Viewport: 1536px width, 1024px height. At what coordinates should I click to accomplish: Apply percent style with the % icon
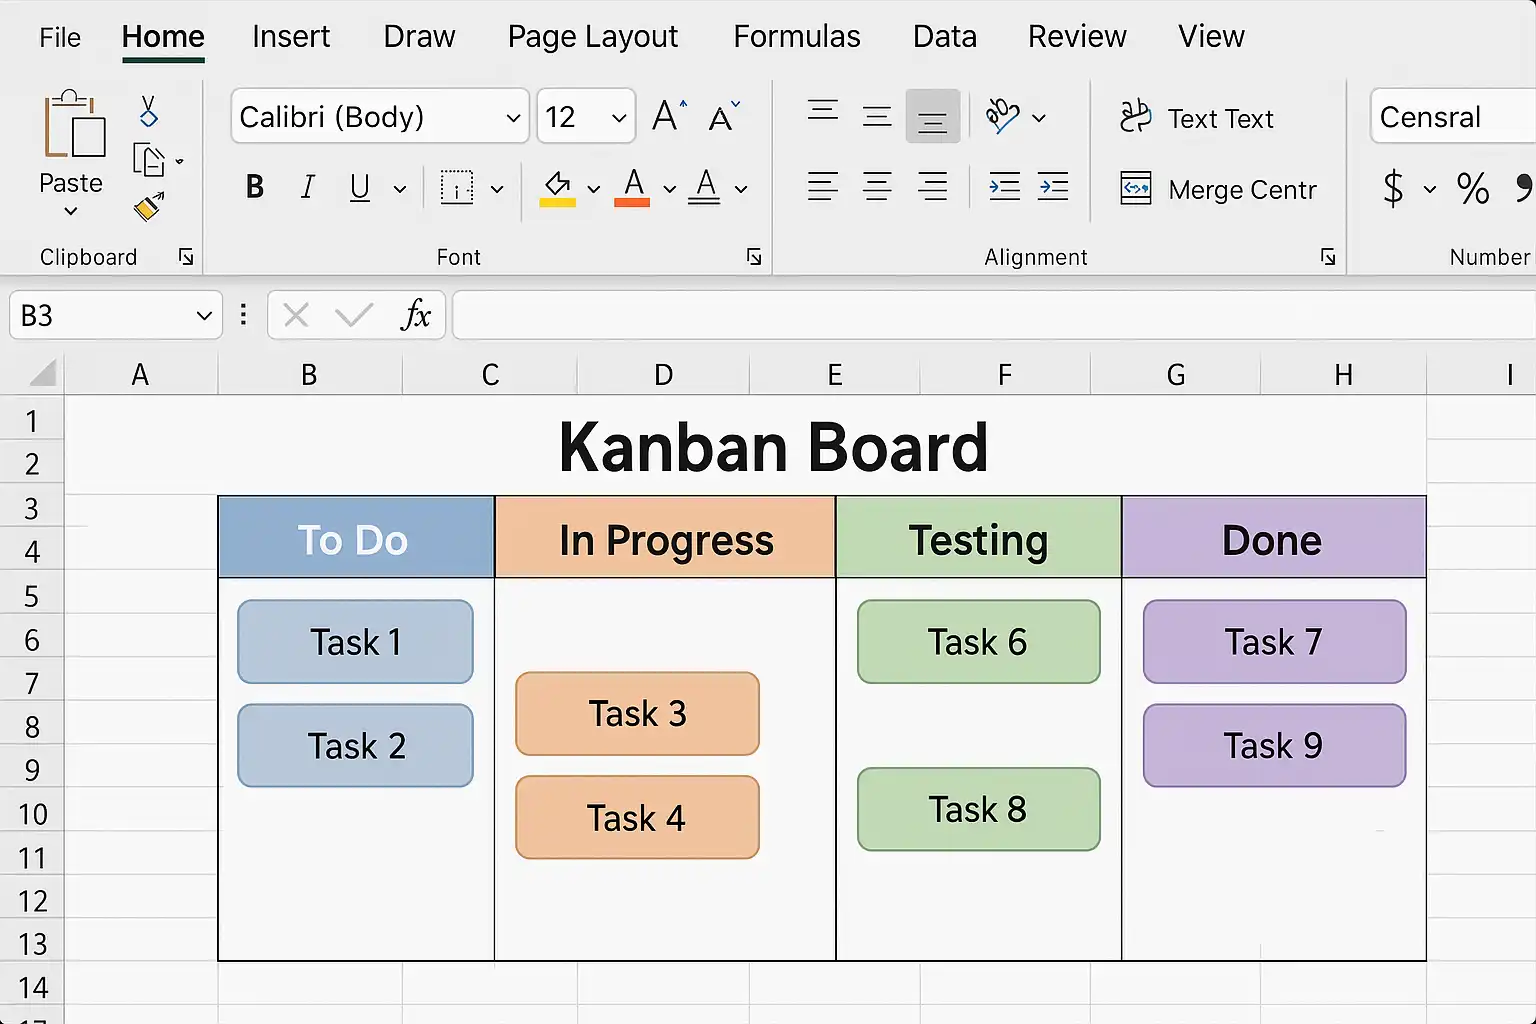[1473, 188]
